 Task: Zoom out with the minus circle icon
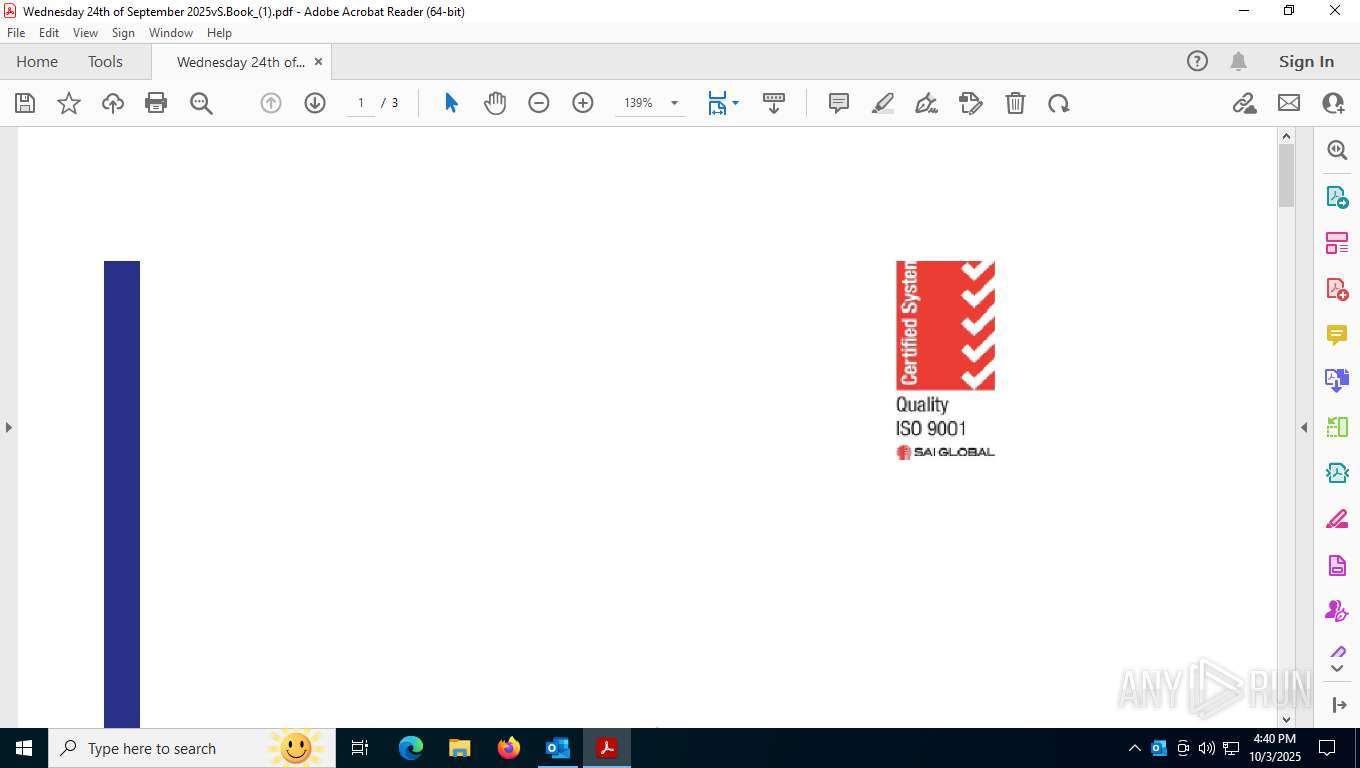coord(539,103)
